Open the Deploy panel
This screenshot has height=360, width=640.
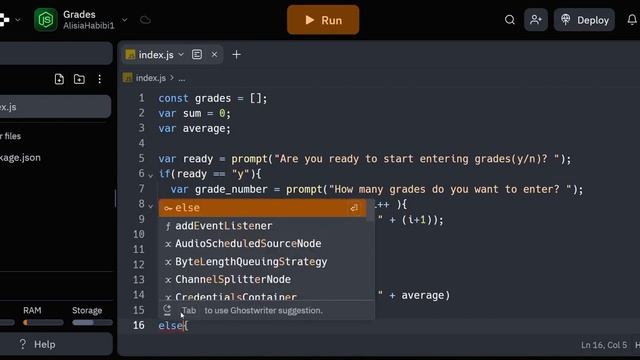coord(584,20)
